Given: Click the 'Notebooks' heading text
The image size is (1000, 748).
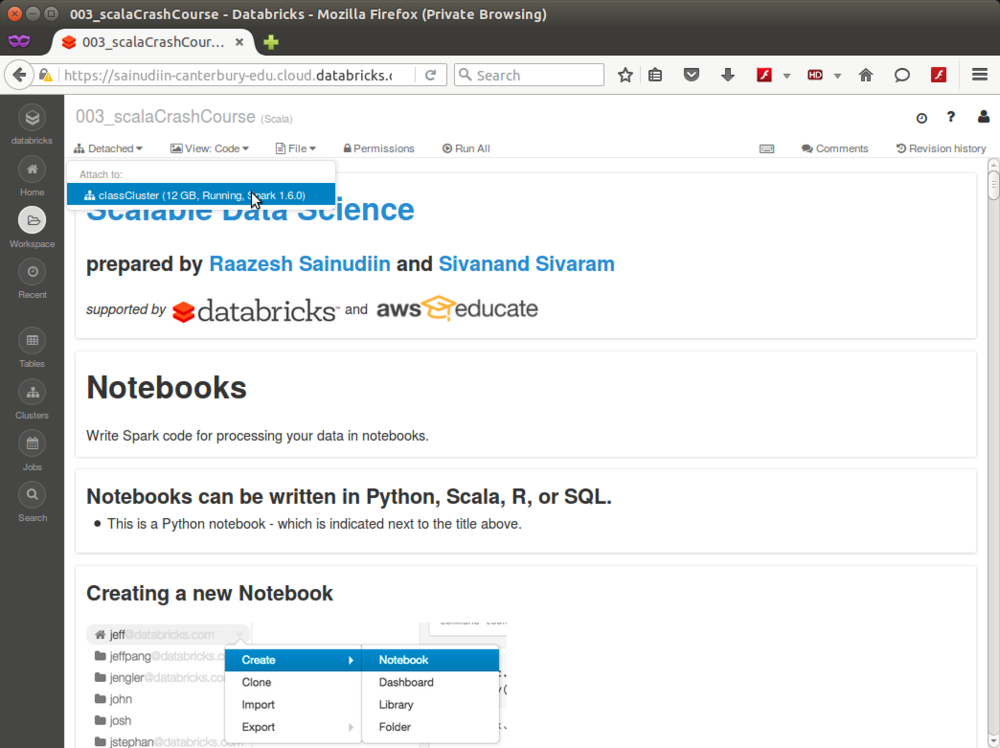Looking at the screenshot, I should click(x=166, y=388).
